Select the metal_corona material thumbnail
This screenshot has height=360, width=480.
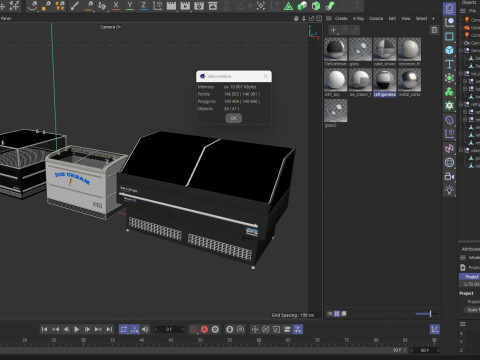(x=409, y=80)
